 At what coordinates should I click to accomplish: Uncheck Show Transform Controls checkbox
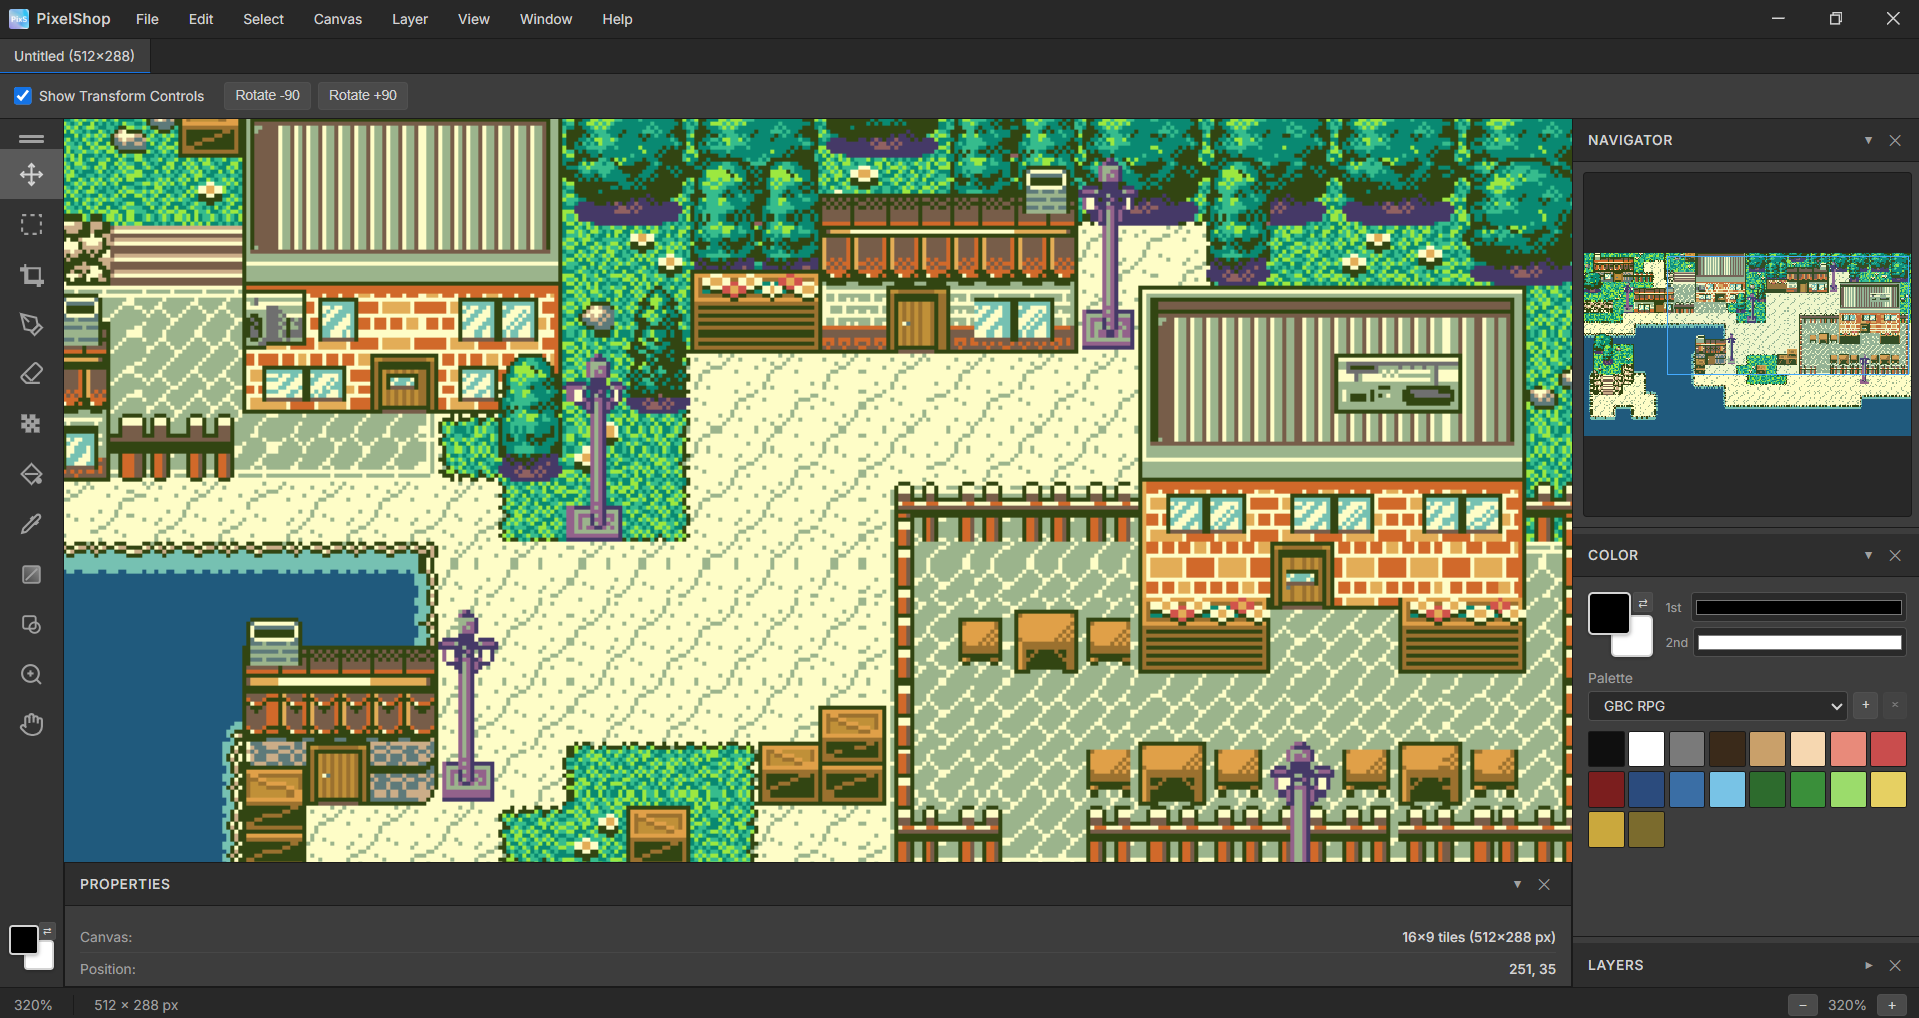pyautogui.click(x=23, y=96)
